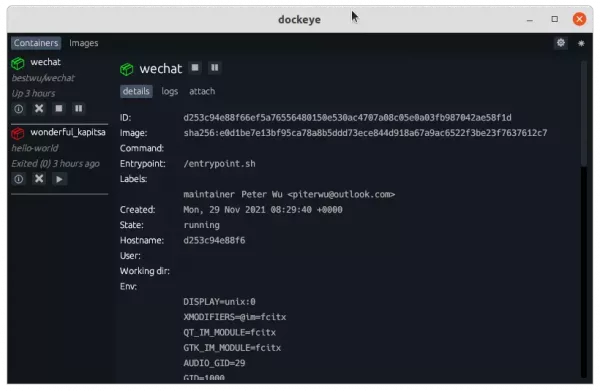
Task: Open the logs tab for wechat
Action: [x=170, y=91]
